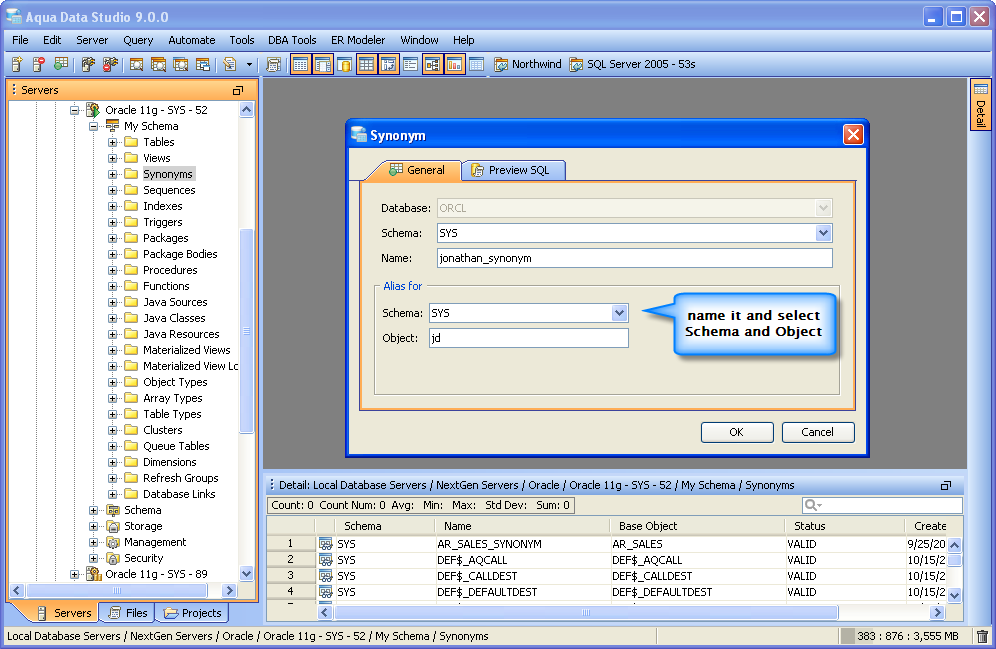Open the Detail side tab on right edge

[980, 105]
